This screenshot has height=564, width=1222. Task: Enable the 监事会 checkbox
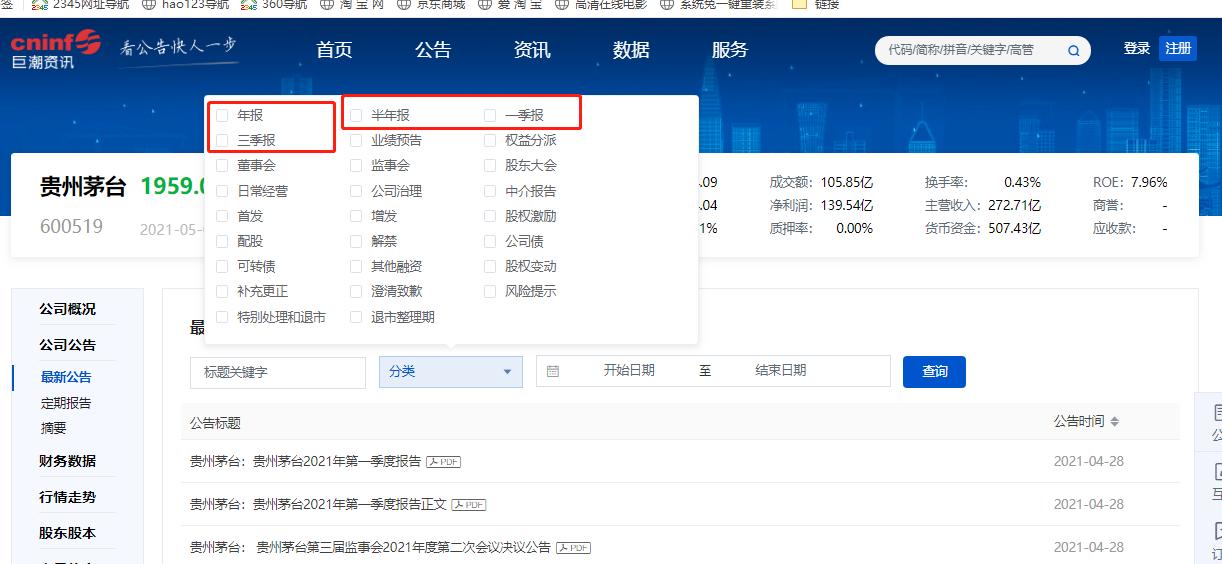click(356, 166)
